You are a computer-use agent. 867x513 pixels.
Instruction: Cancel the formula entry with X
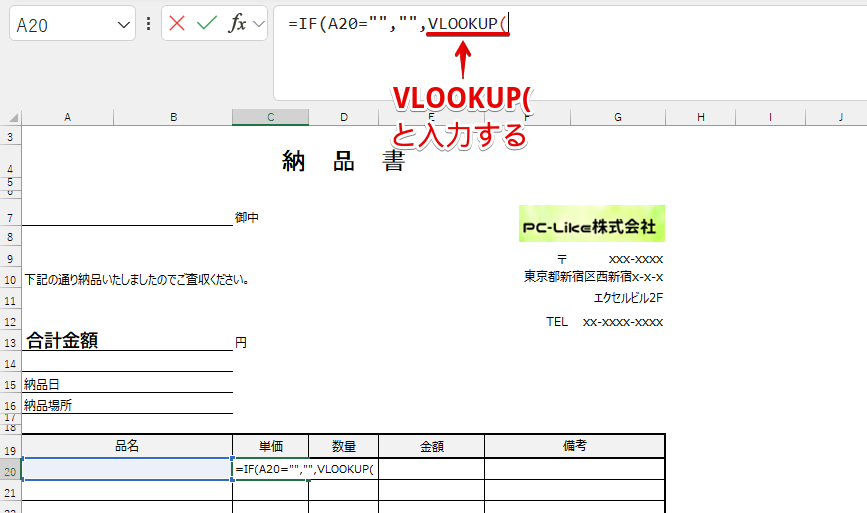(177, 23)
